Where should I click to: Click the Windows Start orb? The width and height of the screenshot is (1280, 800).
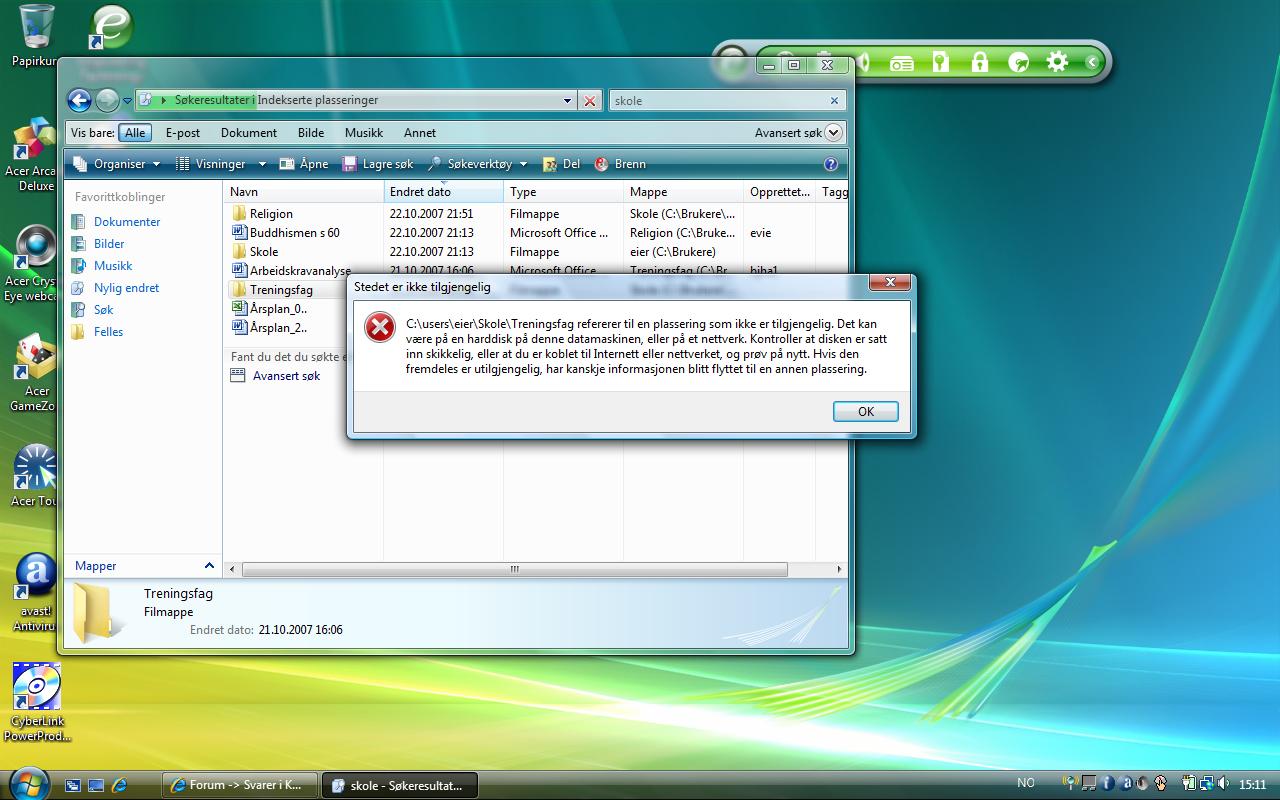click(x=27, y=782)
